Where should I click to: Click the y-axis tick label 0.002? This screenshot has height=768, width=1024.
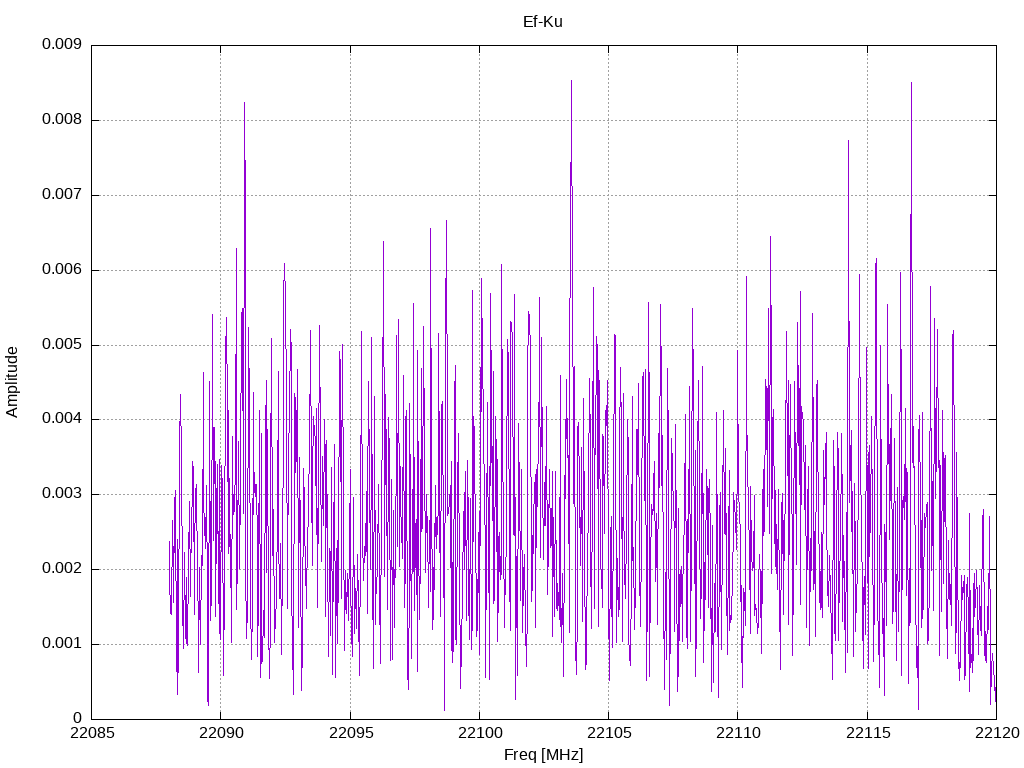click(x=62, y=569)
